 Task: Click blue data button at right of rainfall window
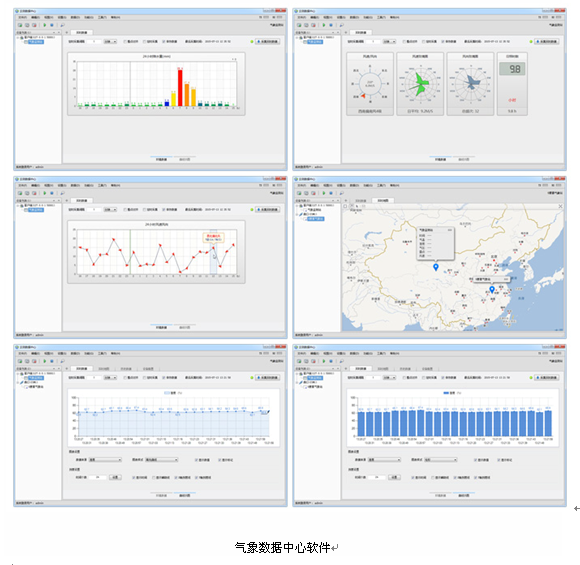pyautogui.click(x=267, y=41)
